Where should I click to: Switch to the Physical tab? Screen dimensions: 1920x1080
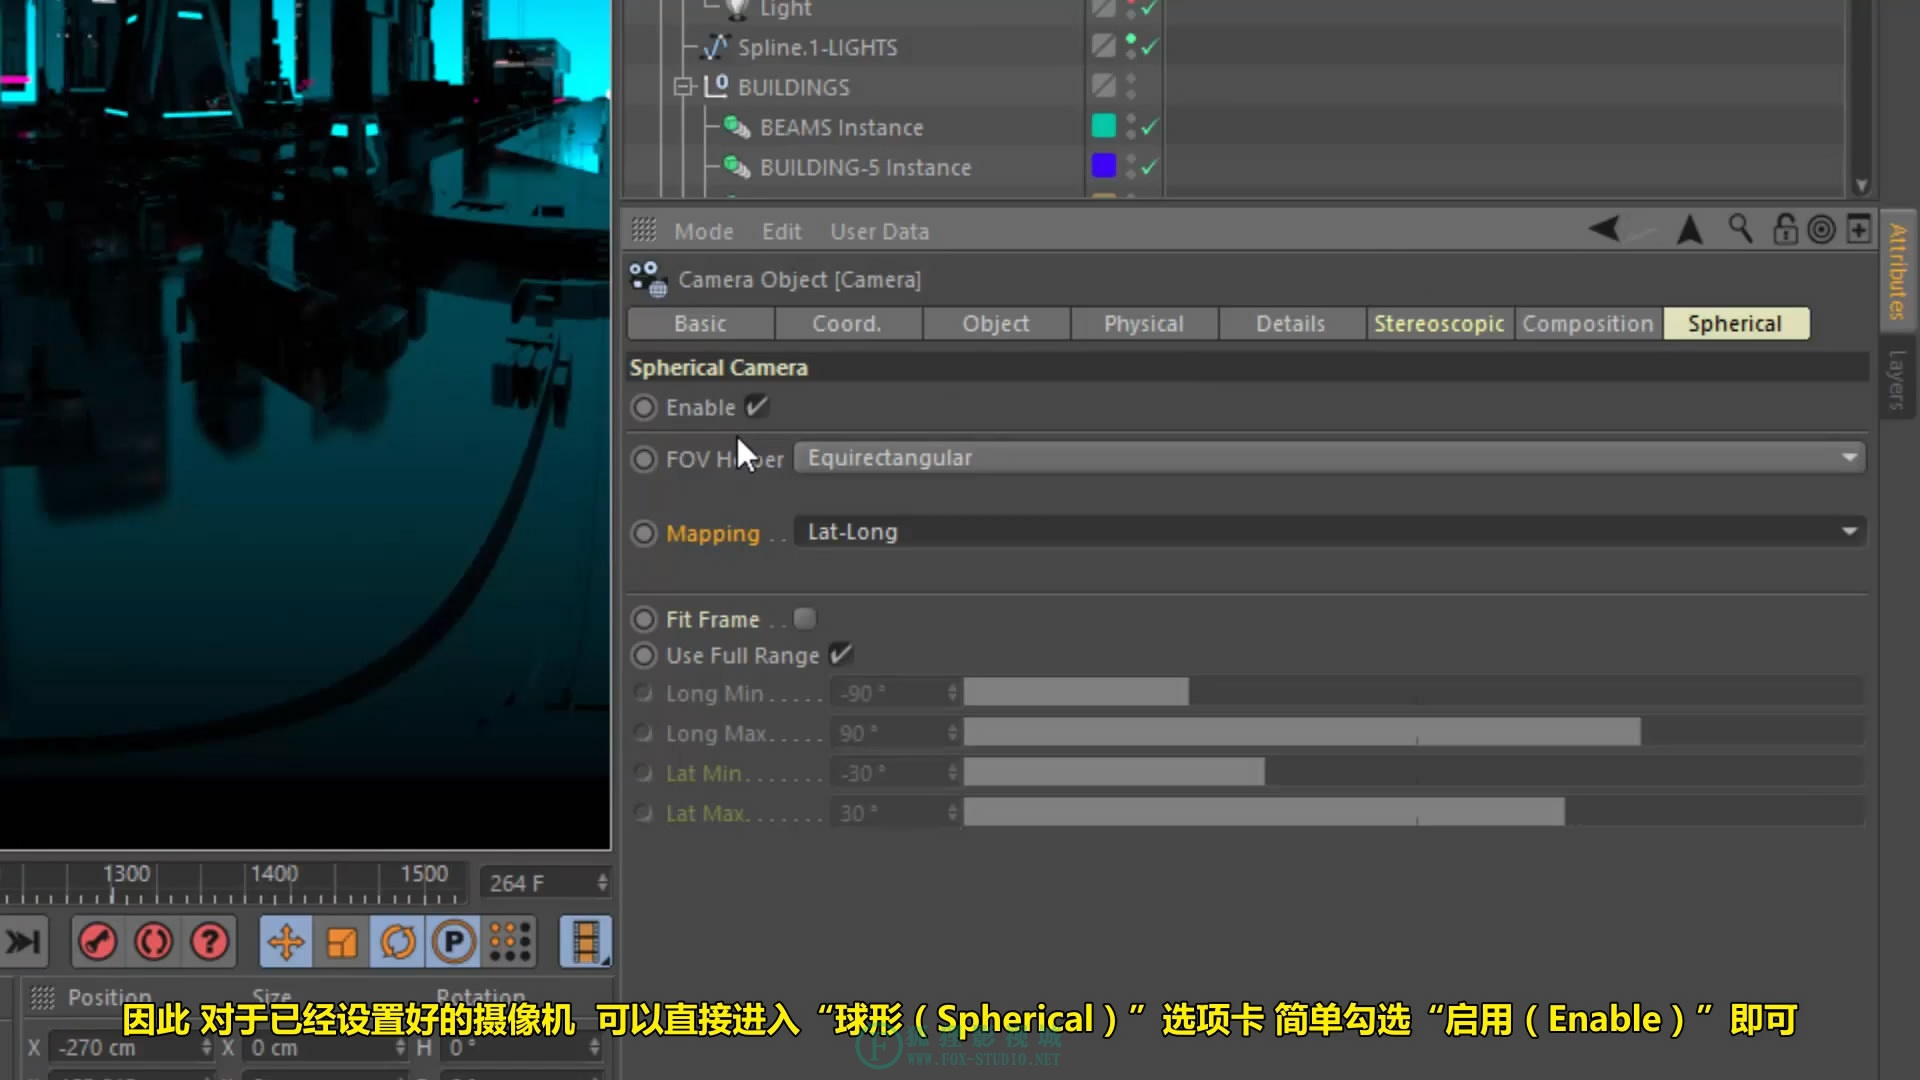coord(1144,323)
